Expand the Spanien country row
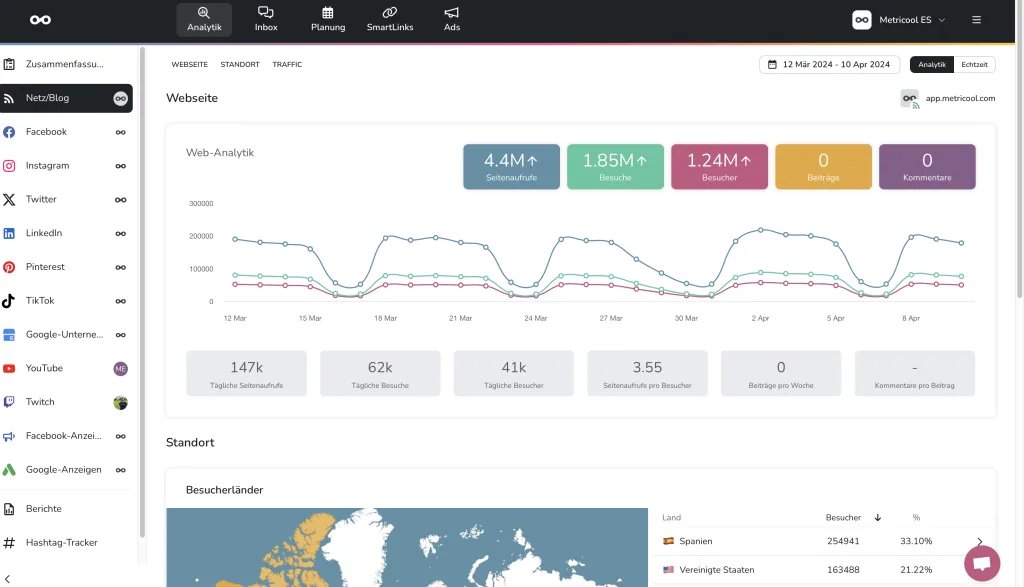The image size is (1024, 587). tap(979, 541)
